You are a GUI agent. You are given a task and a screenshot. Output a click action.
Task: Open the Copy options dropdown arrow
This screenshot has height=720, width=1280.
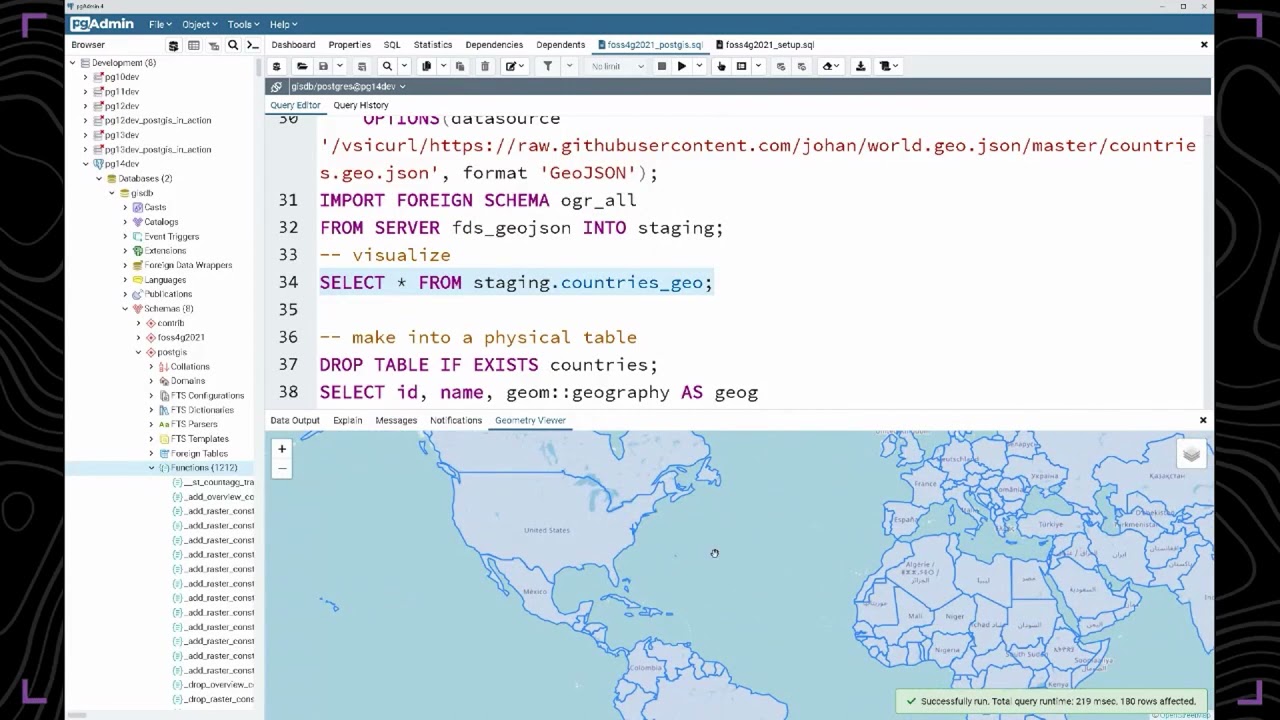pos(444,66)
